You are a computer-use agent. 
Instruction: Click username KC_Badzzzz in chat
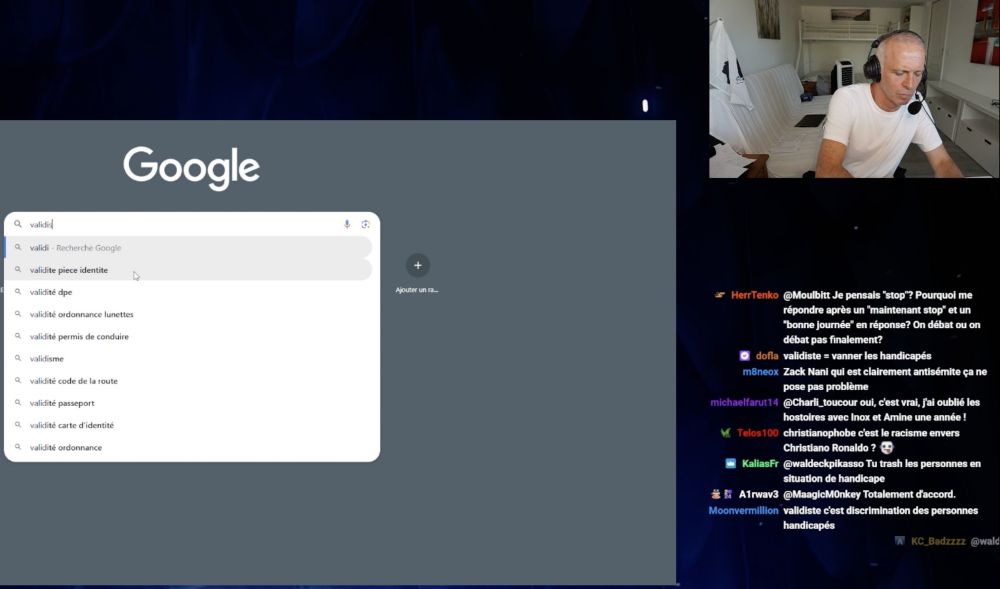(938, 541)
